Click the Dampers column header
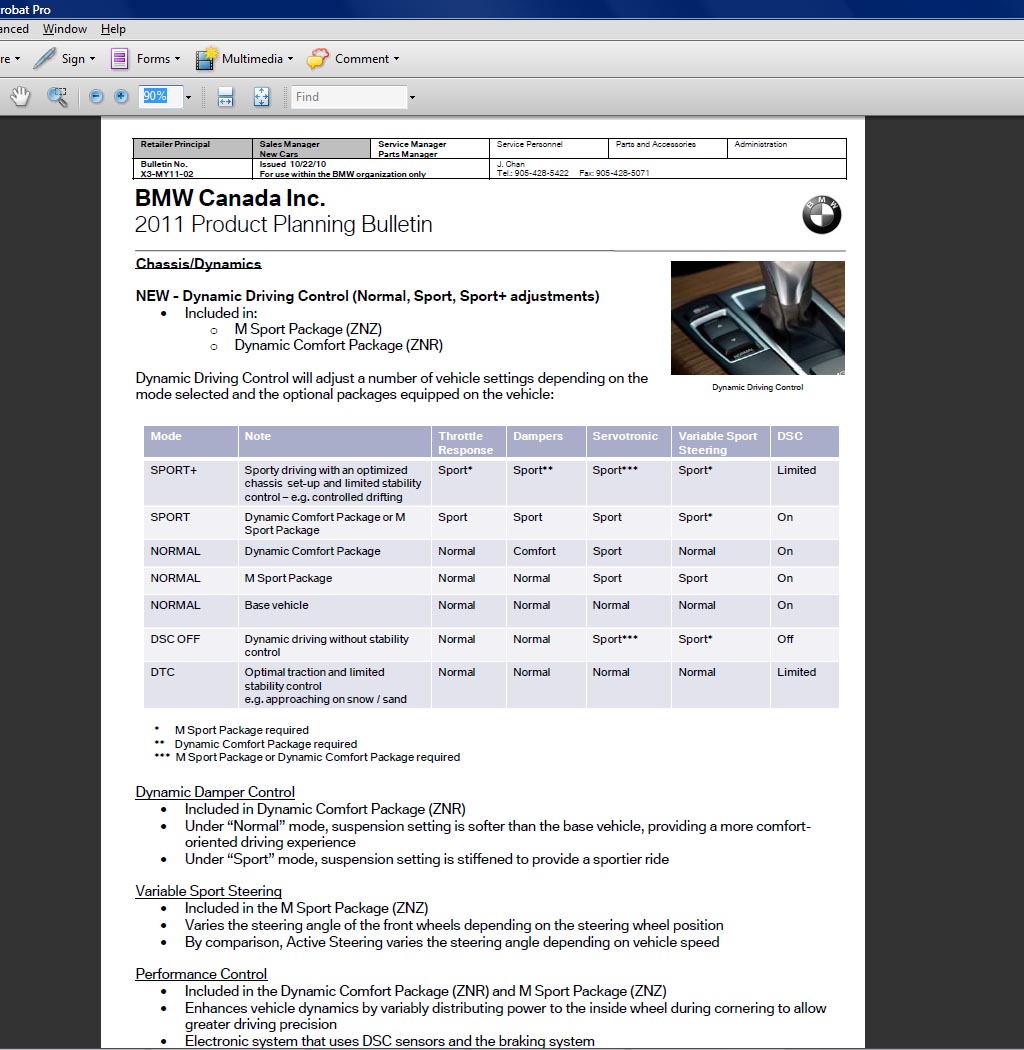Screen dimensions: 1024x1050 546,442
